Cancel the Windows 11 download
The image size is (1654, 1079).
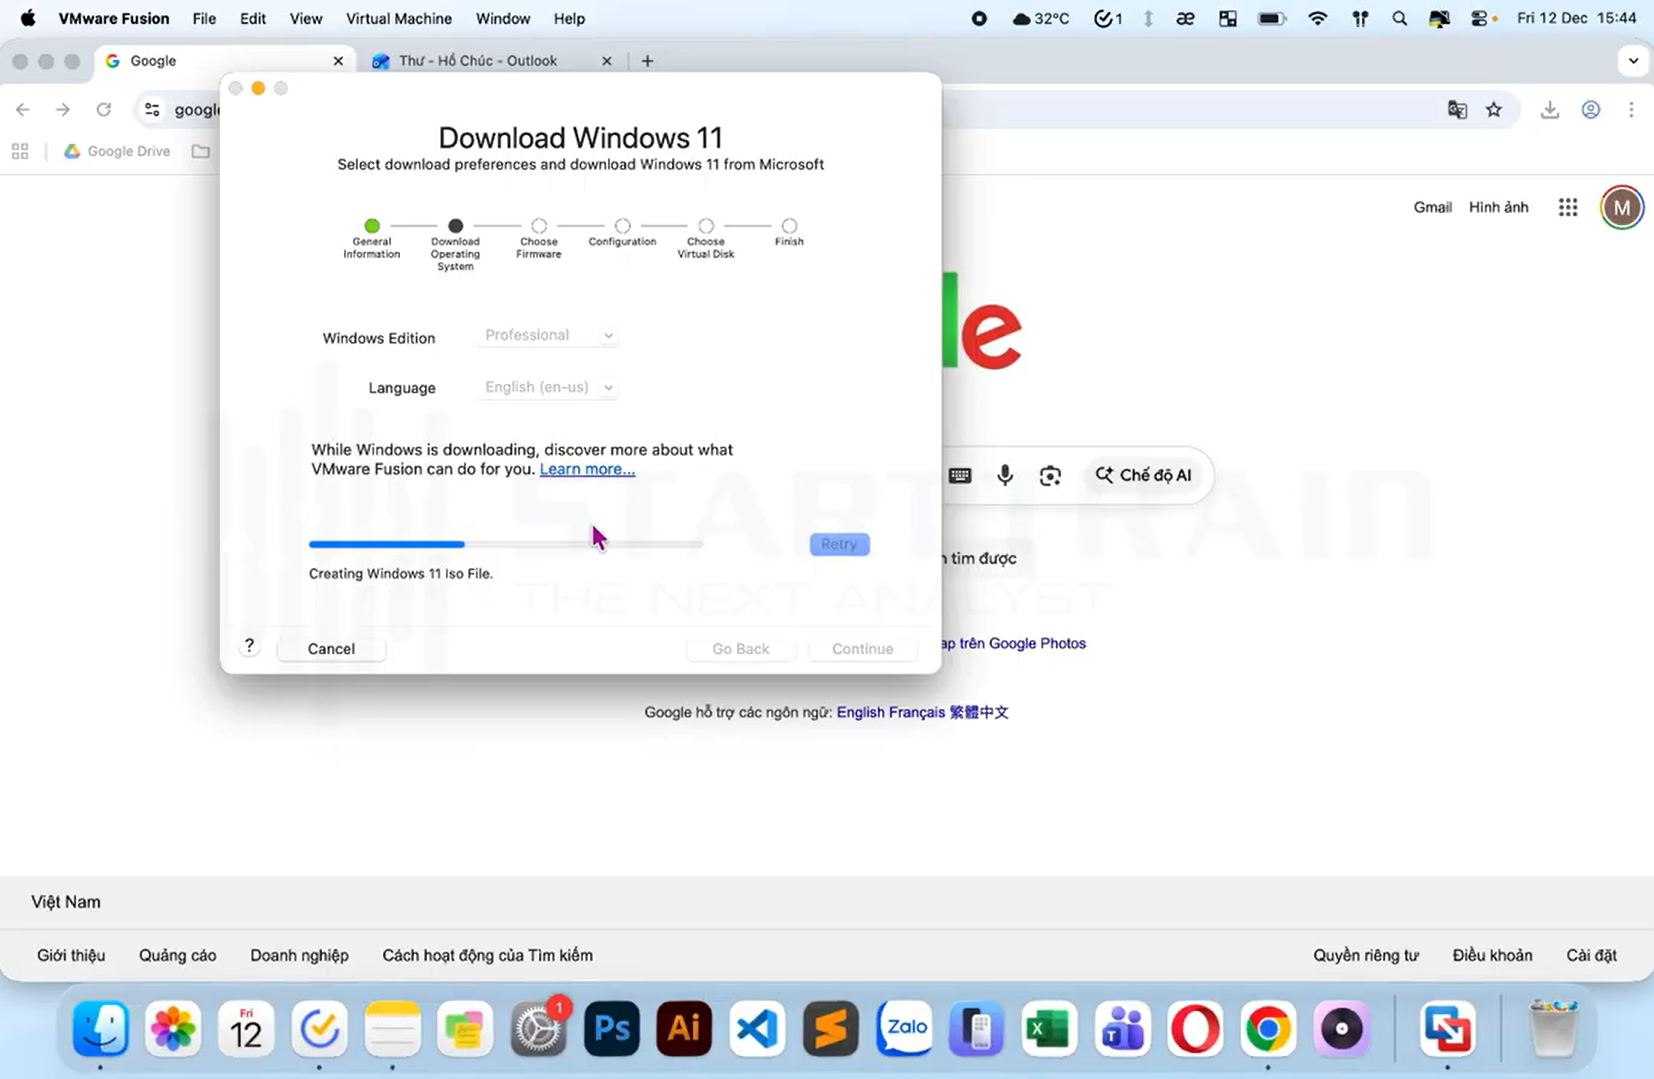tap(331, 649)
